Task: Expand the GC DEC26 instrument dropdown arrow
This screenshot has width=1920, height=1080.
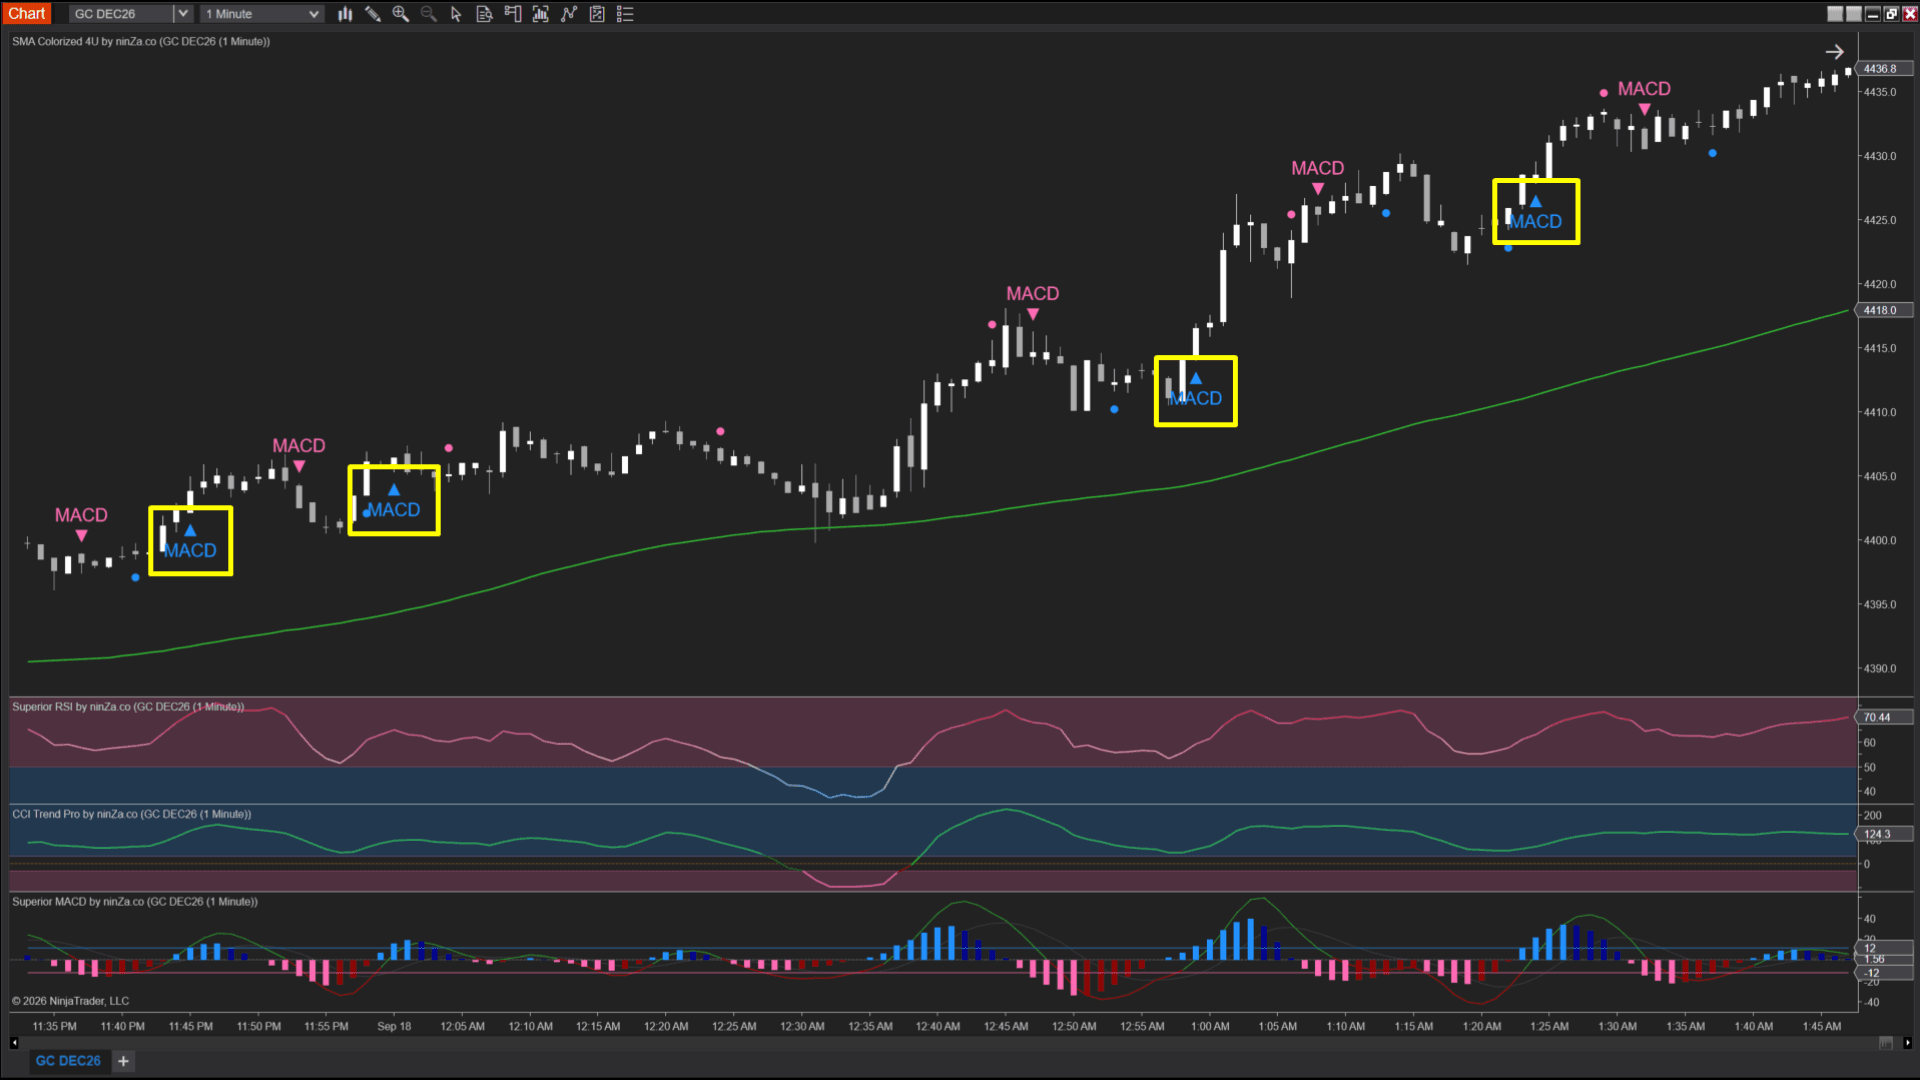Action: (x=183, y=14)
